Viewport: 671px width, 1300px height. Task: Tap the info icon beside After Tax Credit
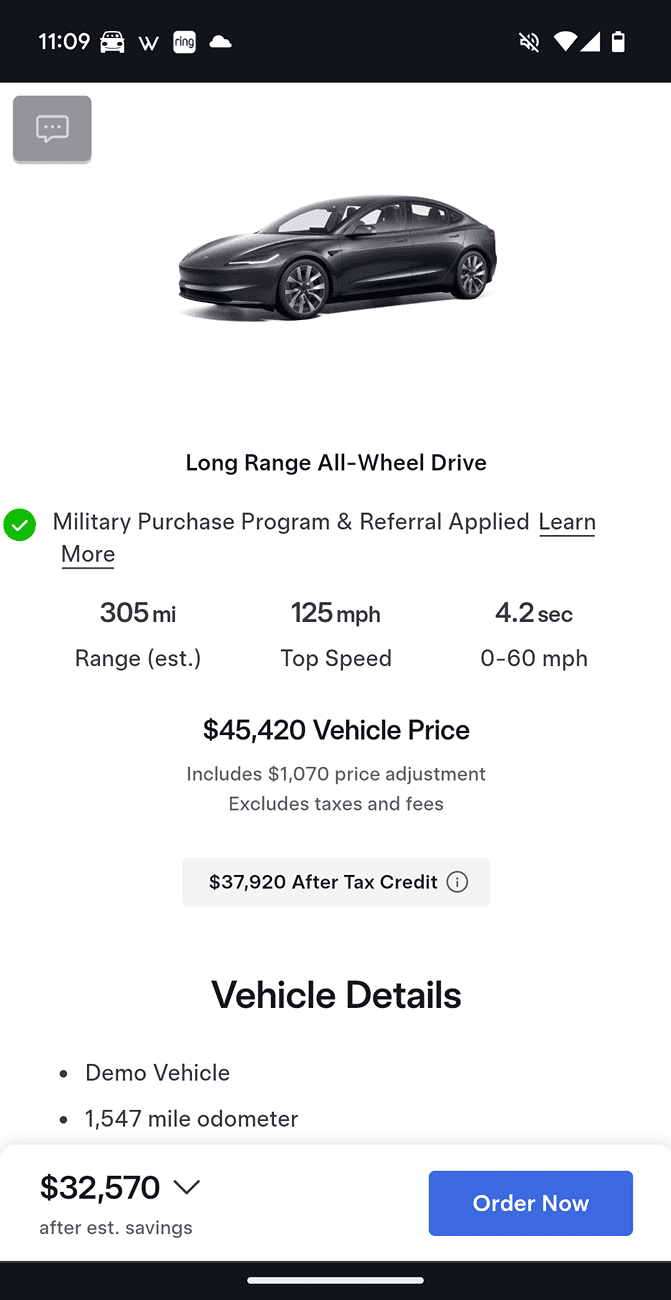coord(457,882)
